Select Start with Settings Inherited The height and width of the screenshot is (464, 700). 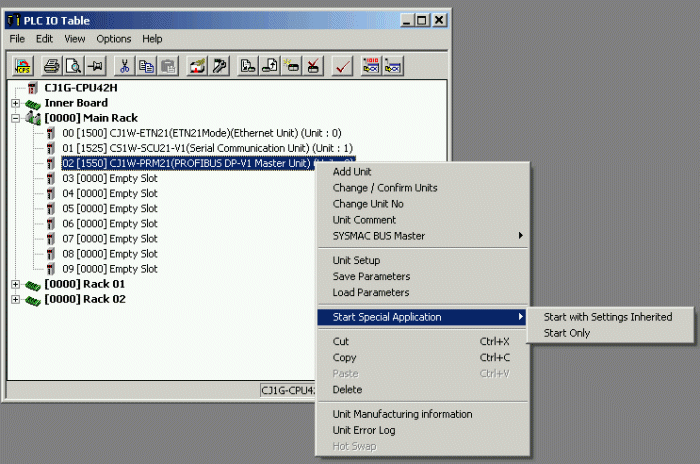click(610, 317)
